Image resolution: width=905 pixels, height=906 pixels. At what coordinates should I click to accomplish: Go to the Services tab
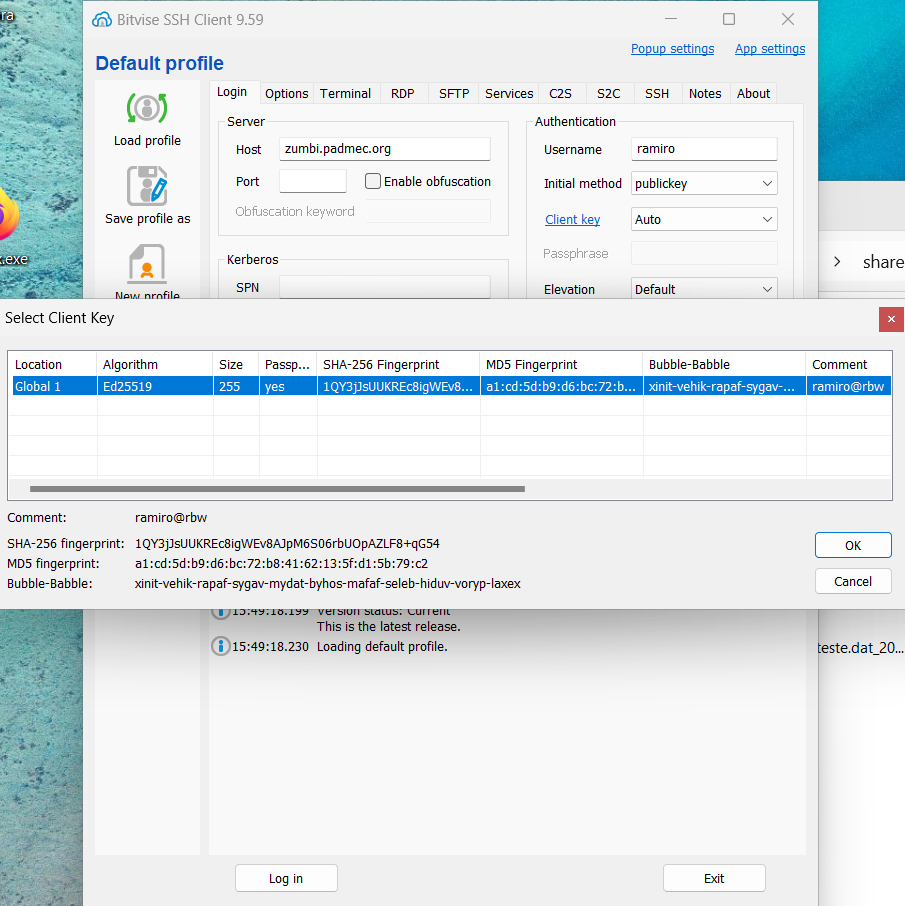509,94
